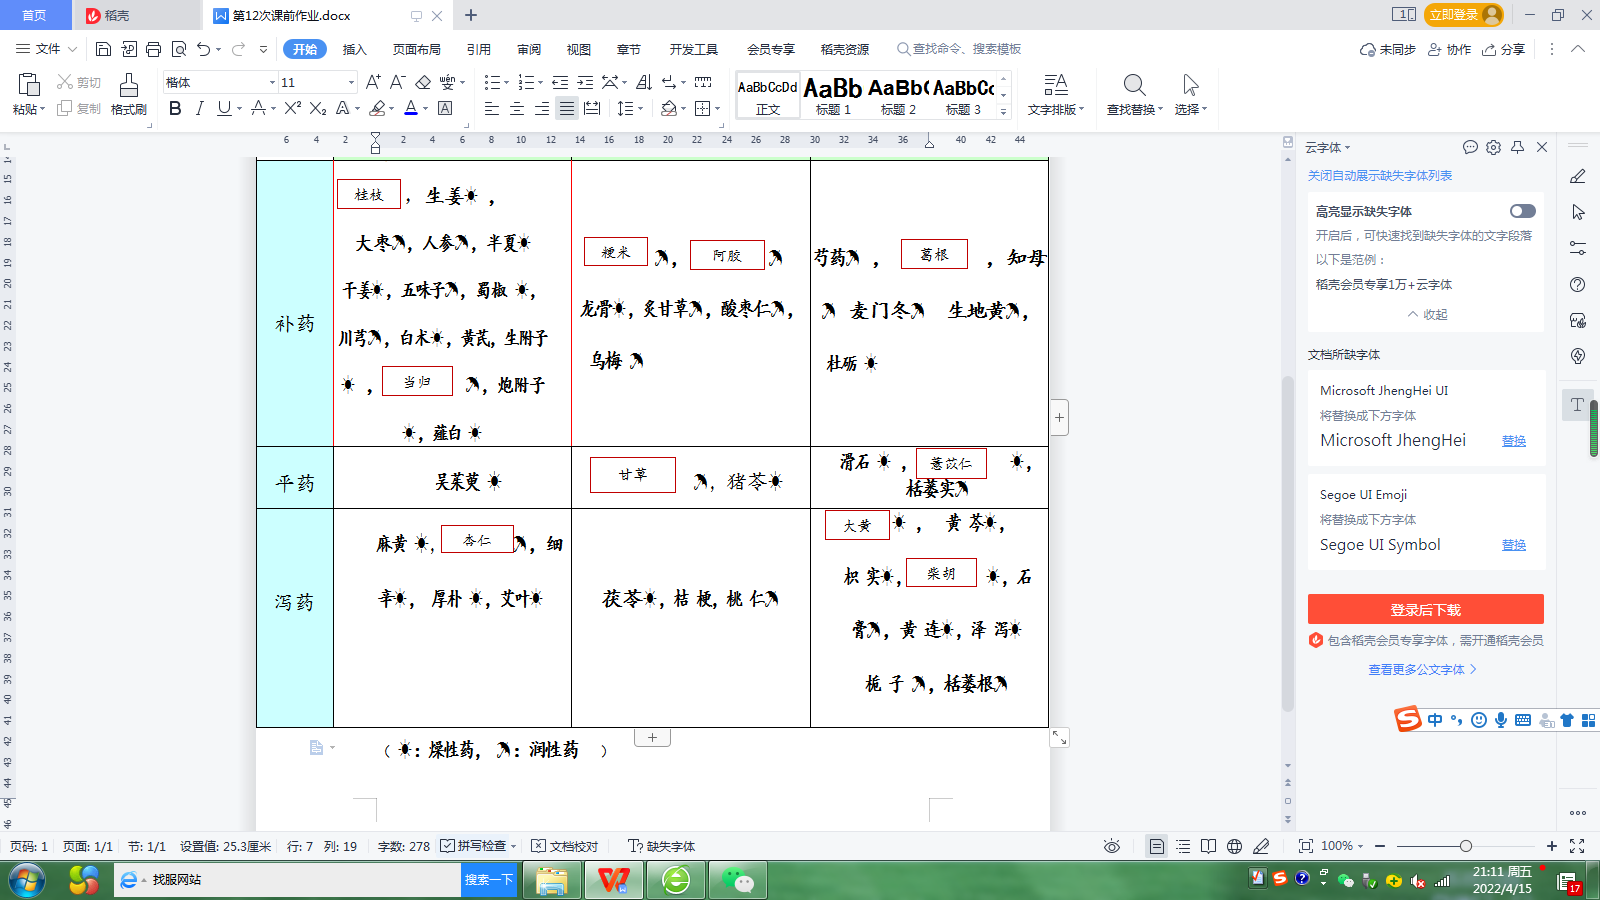Click 关闭自动展示缺失字体列表 link

(1380, 176)
